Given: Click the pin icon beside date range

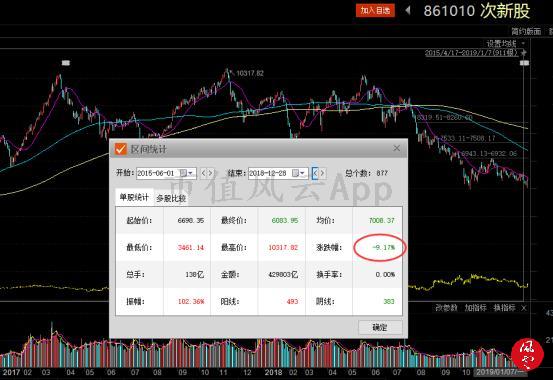Looking at the screenshot, I should click(x=523, y=53).
